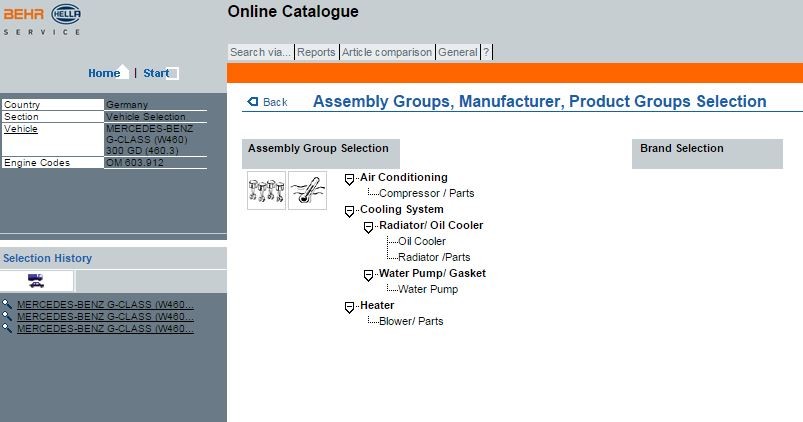The image size is (803, 422).
Task: Click the Home link
Action: tap(104, 73)
